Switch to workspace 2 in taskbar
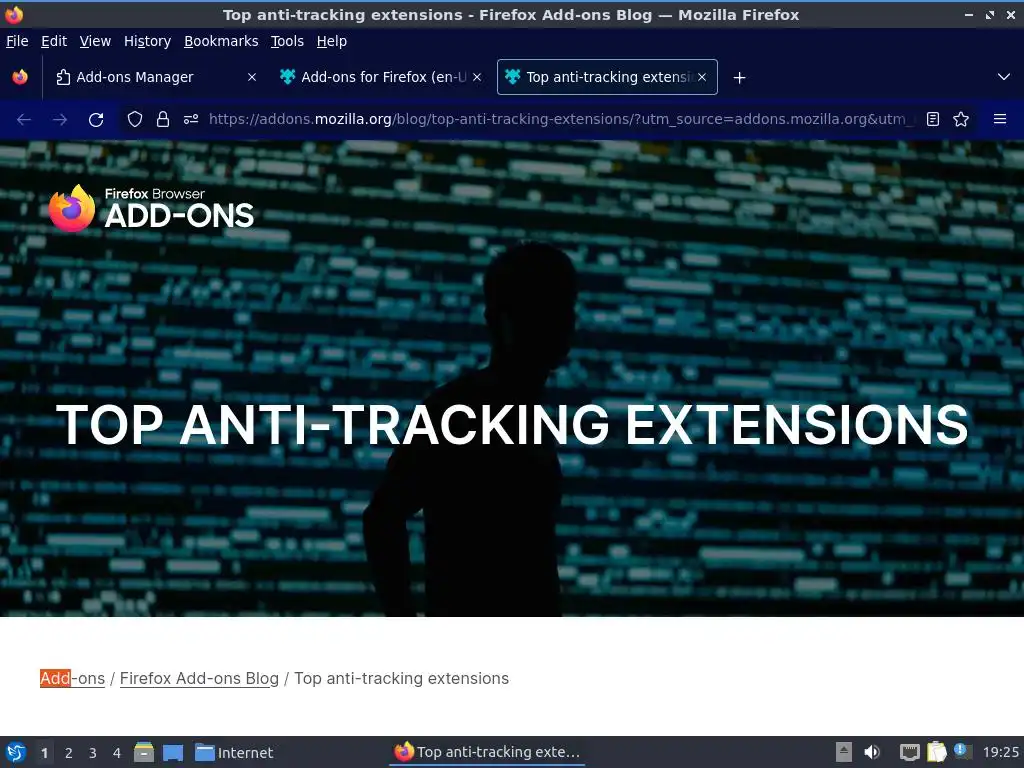Viewport: 1024px width, 768px height. coord(69,753)
